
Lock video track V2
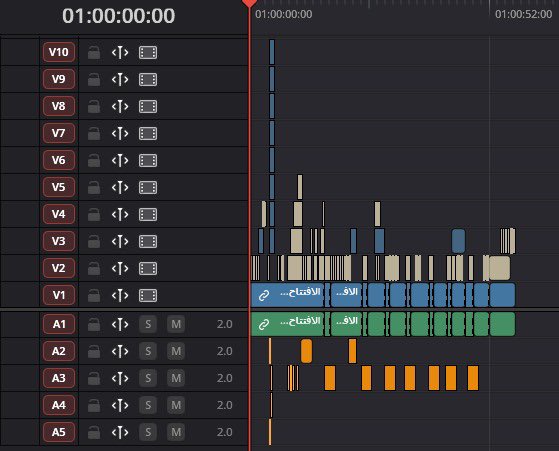click(x=94, y=268)
